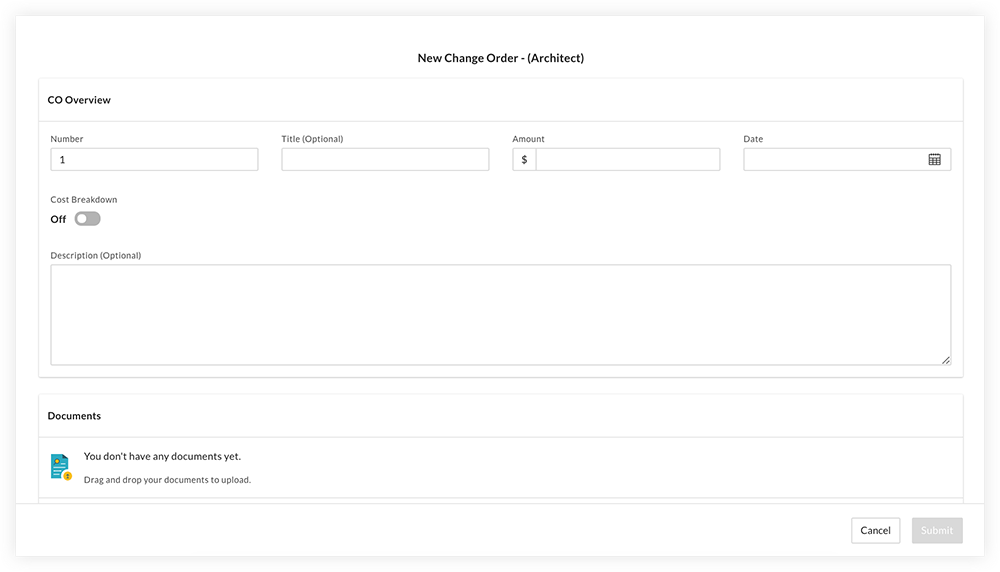The width and height of the screenshot is (1000, 572).
Task: Click the document upload icon
Action: pos(61,467)
